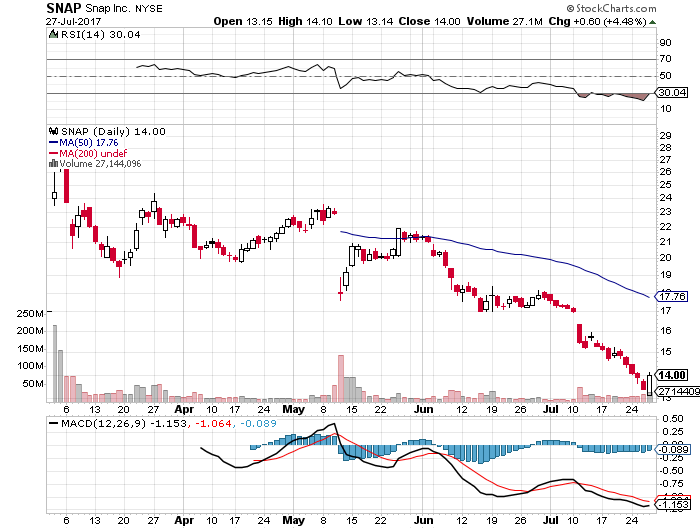Click the May label on price chart axis
Screen dimensions: 700x528
pyautogui.click(x=294, y=409)
